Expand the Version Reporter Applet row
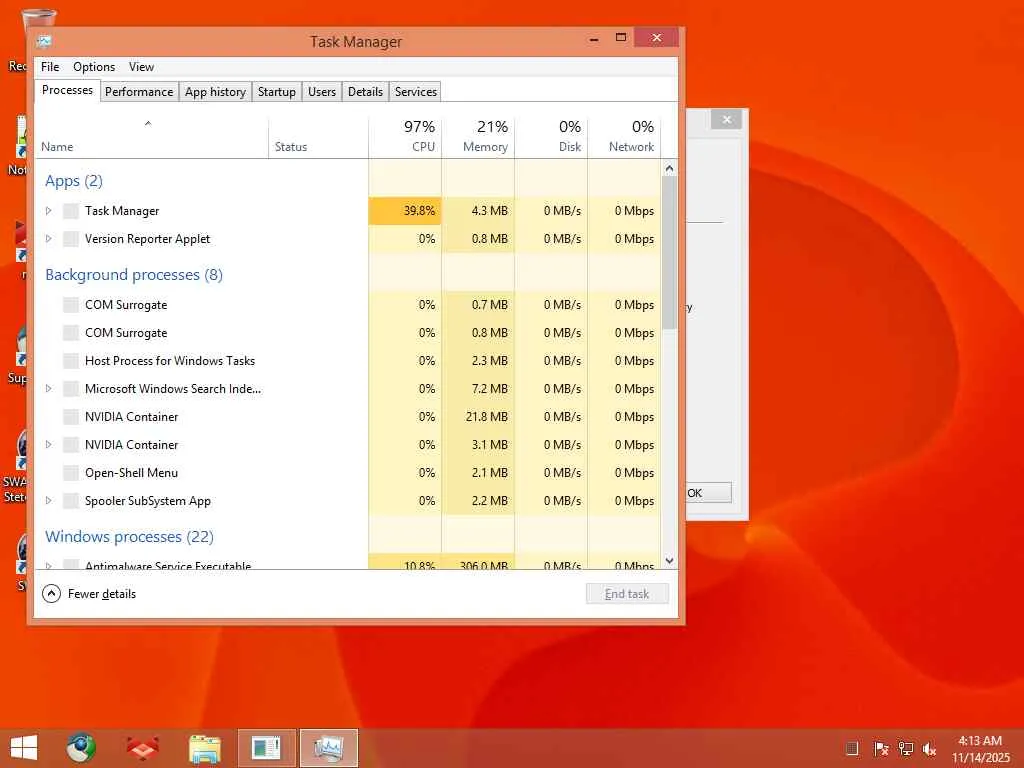Image resolution: width=1024 pixels, height=768 pixels. 48,239
